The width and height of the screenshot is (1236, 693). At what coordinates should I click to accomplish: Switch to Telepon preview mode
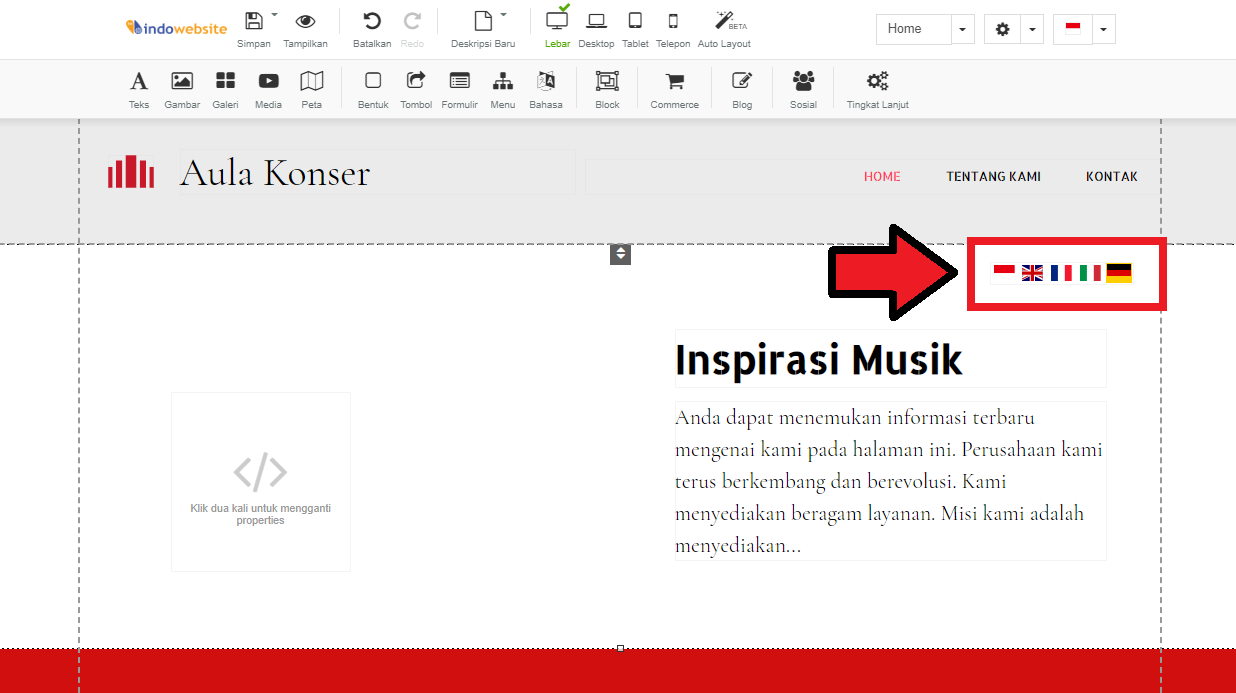(673, 28)
